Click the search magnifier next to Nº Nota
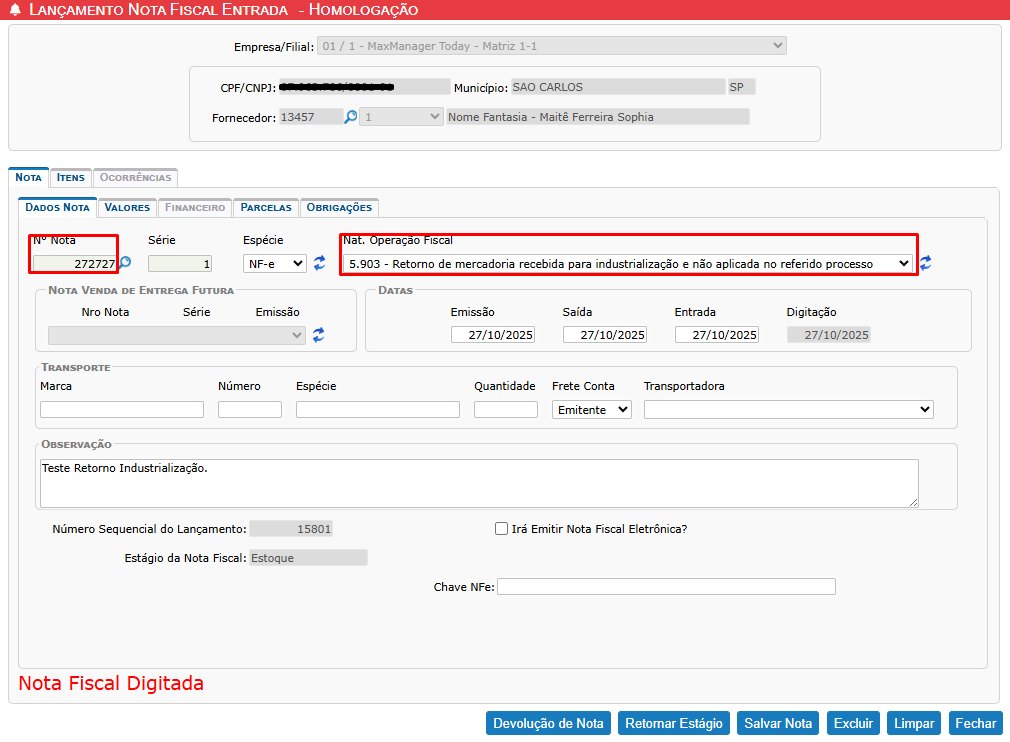The image size is (1010, 742). (x=125, y=263)
